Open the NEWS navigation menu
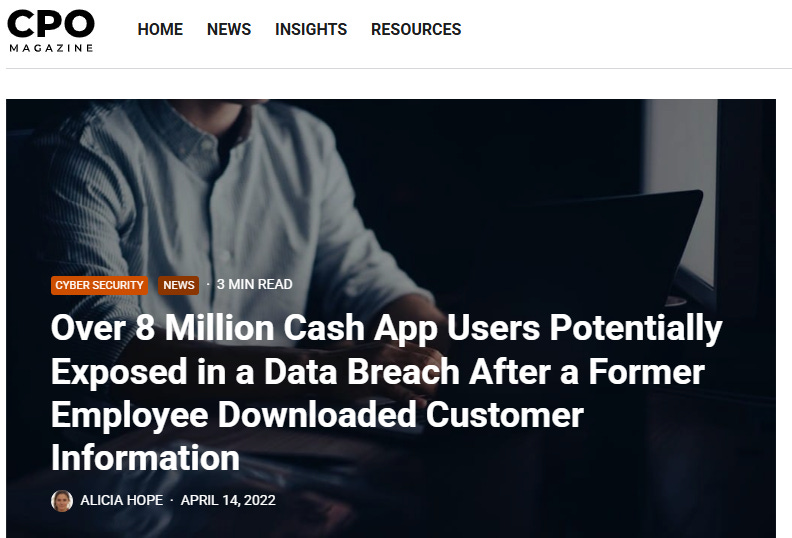792x538 pixels. point(229,29)
